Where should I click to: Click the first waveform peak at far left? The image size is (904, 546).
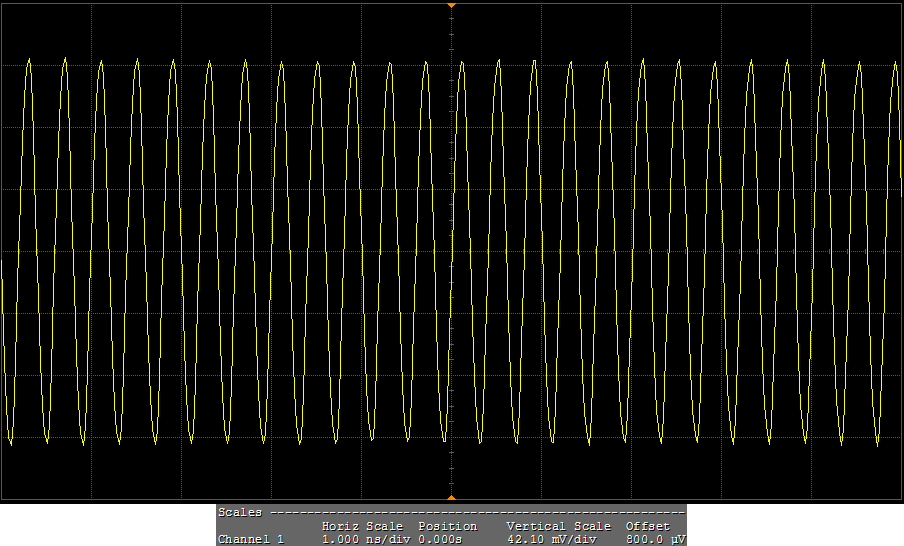tap(29, 60)
